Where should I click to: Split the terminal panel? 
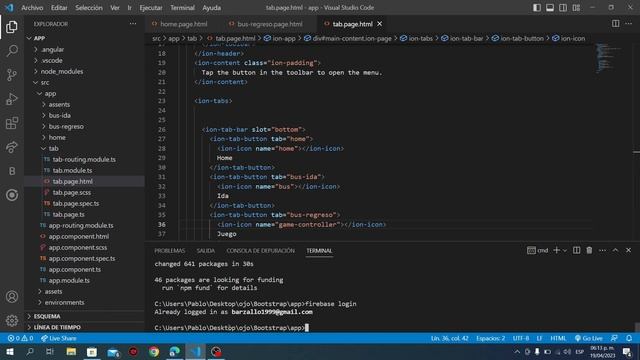pos(576,250)
